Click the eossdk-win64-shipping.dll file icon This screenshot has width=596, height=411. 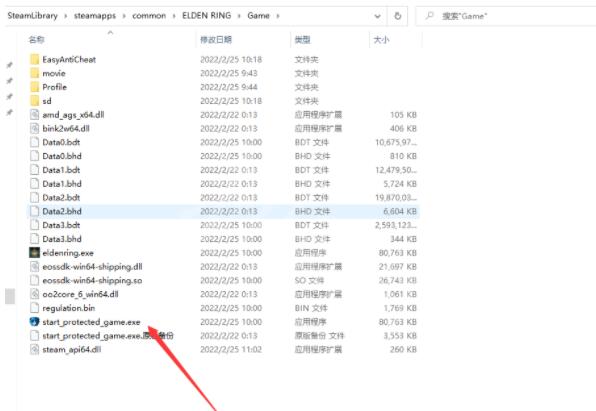(x=35, y=267)
